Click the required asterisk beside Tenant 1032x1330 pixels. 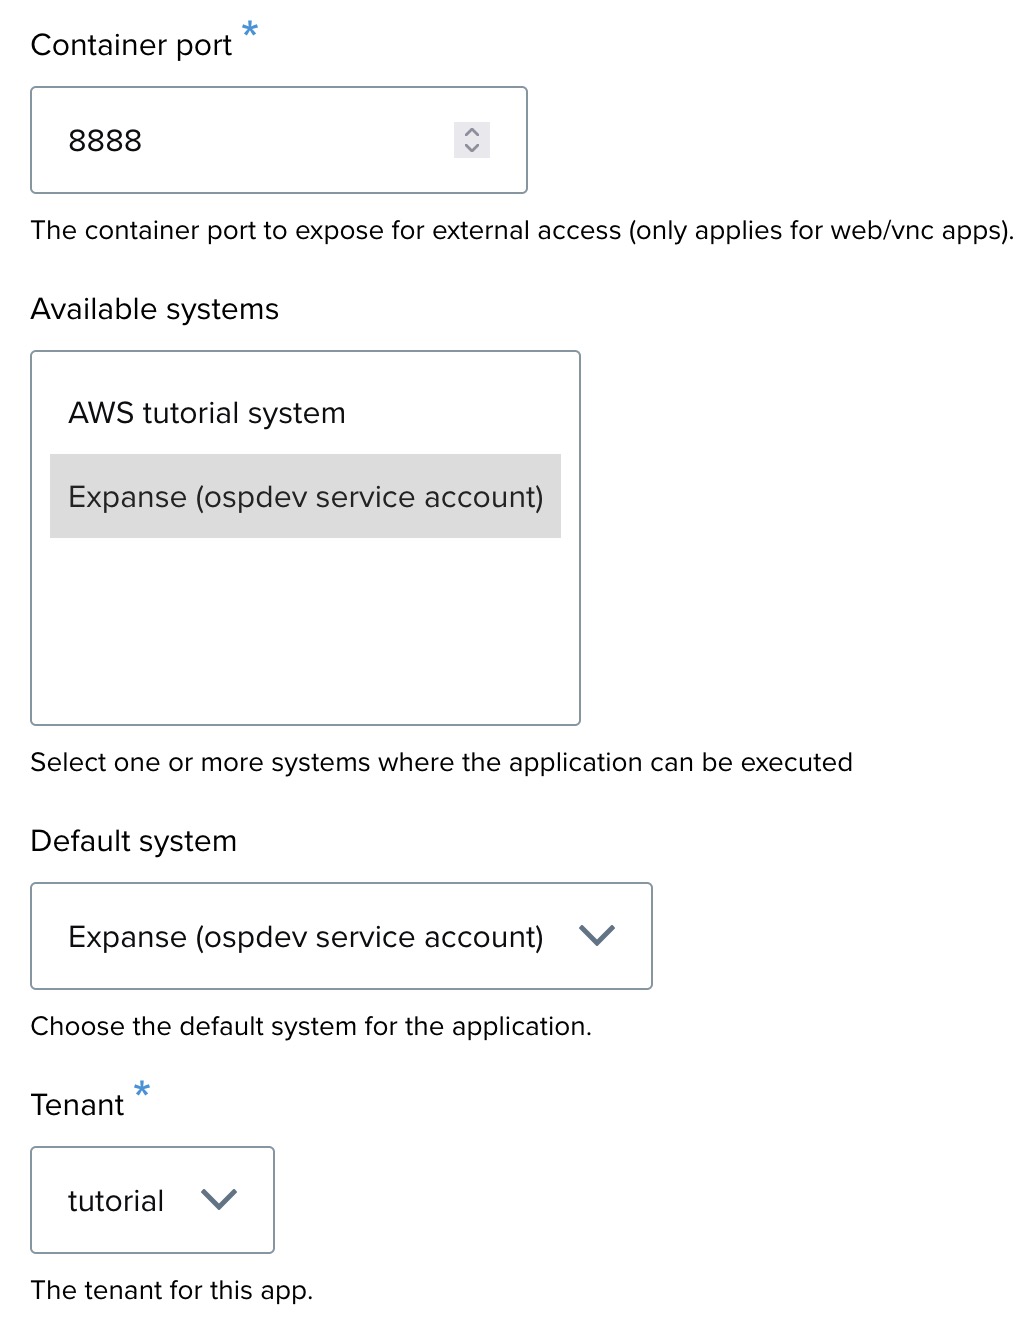pos(142,1089)
